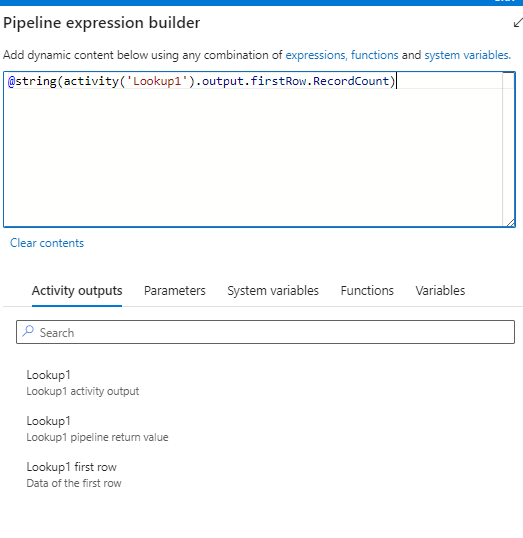Insert Lookup1 activity output

(x=83, y=383)
